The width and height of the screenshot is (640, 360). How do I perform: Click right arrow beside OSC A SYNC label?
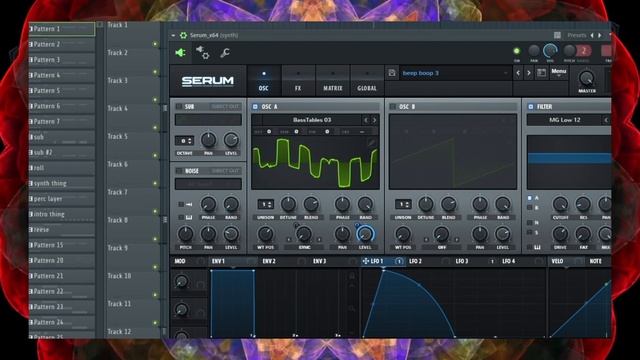(319, 239)
